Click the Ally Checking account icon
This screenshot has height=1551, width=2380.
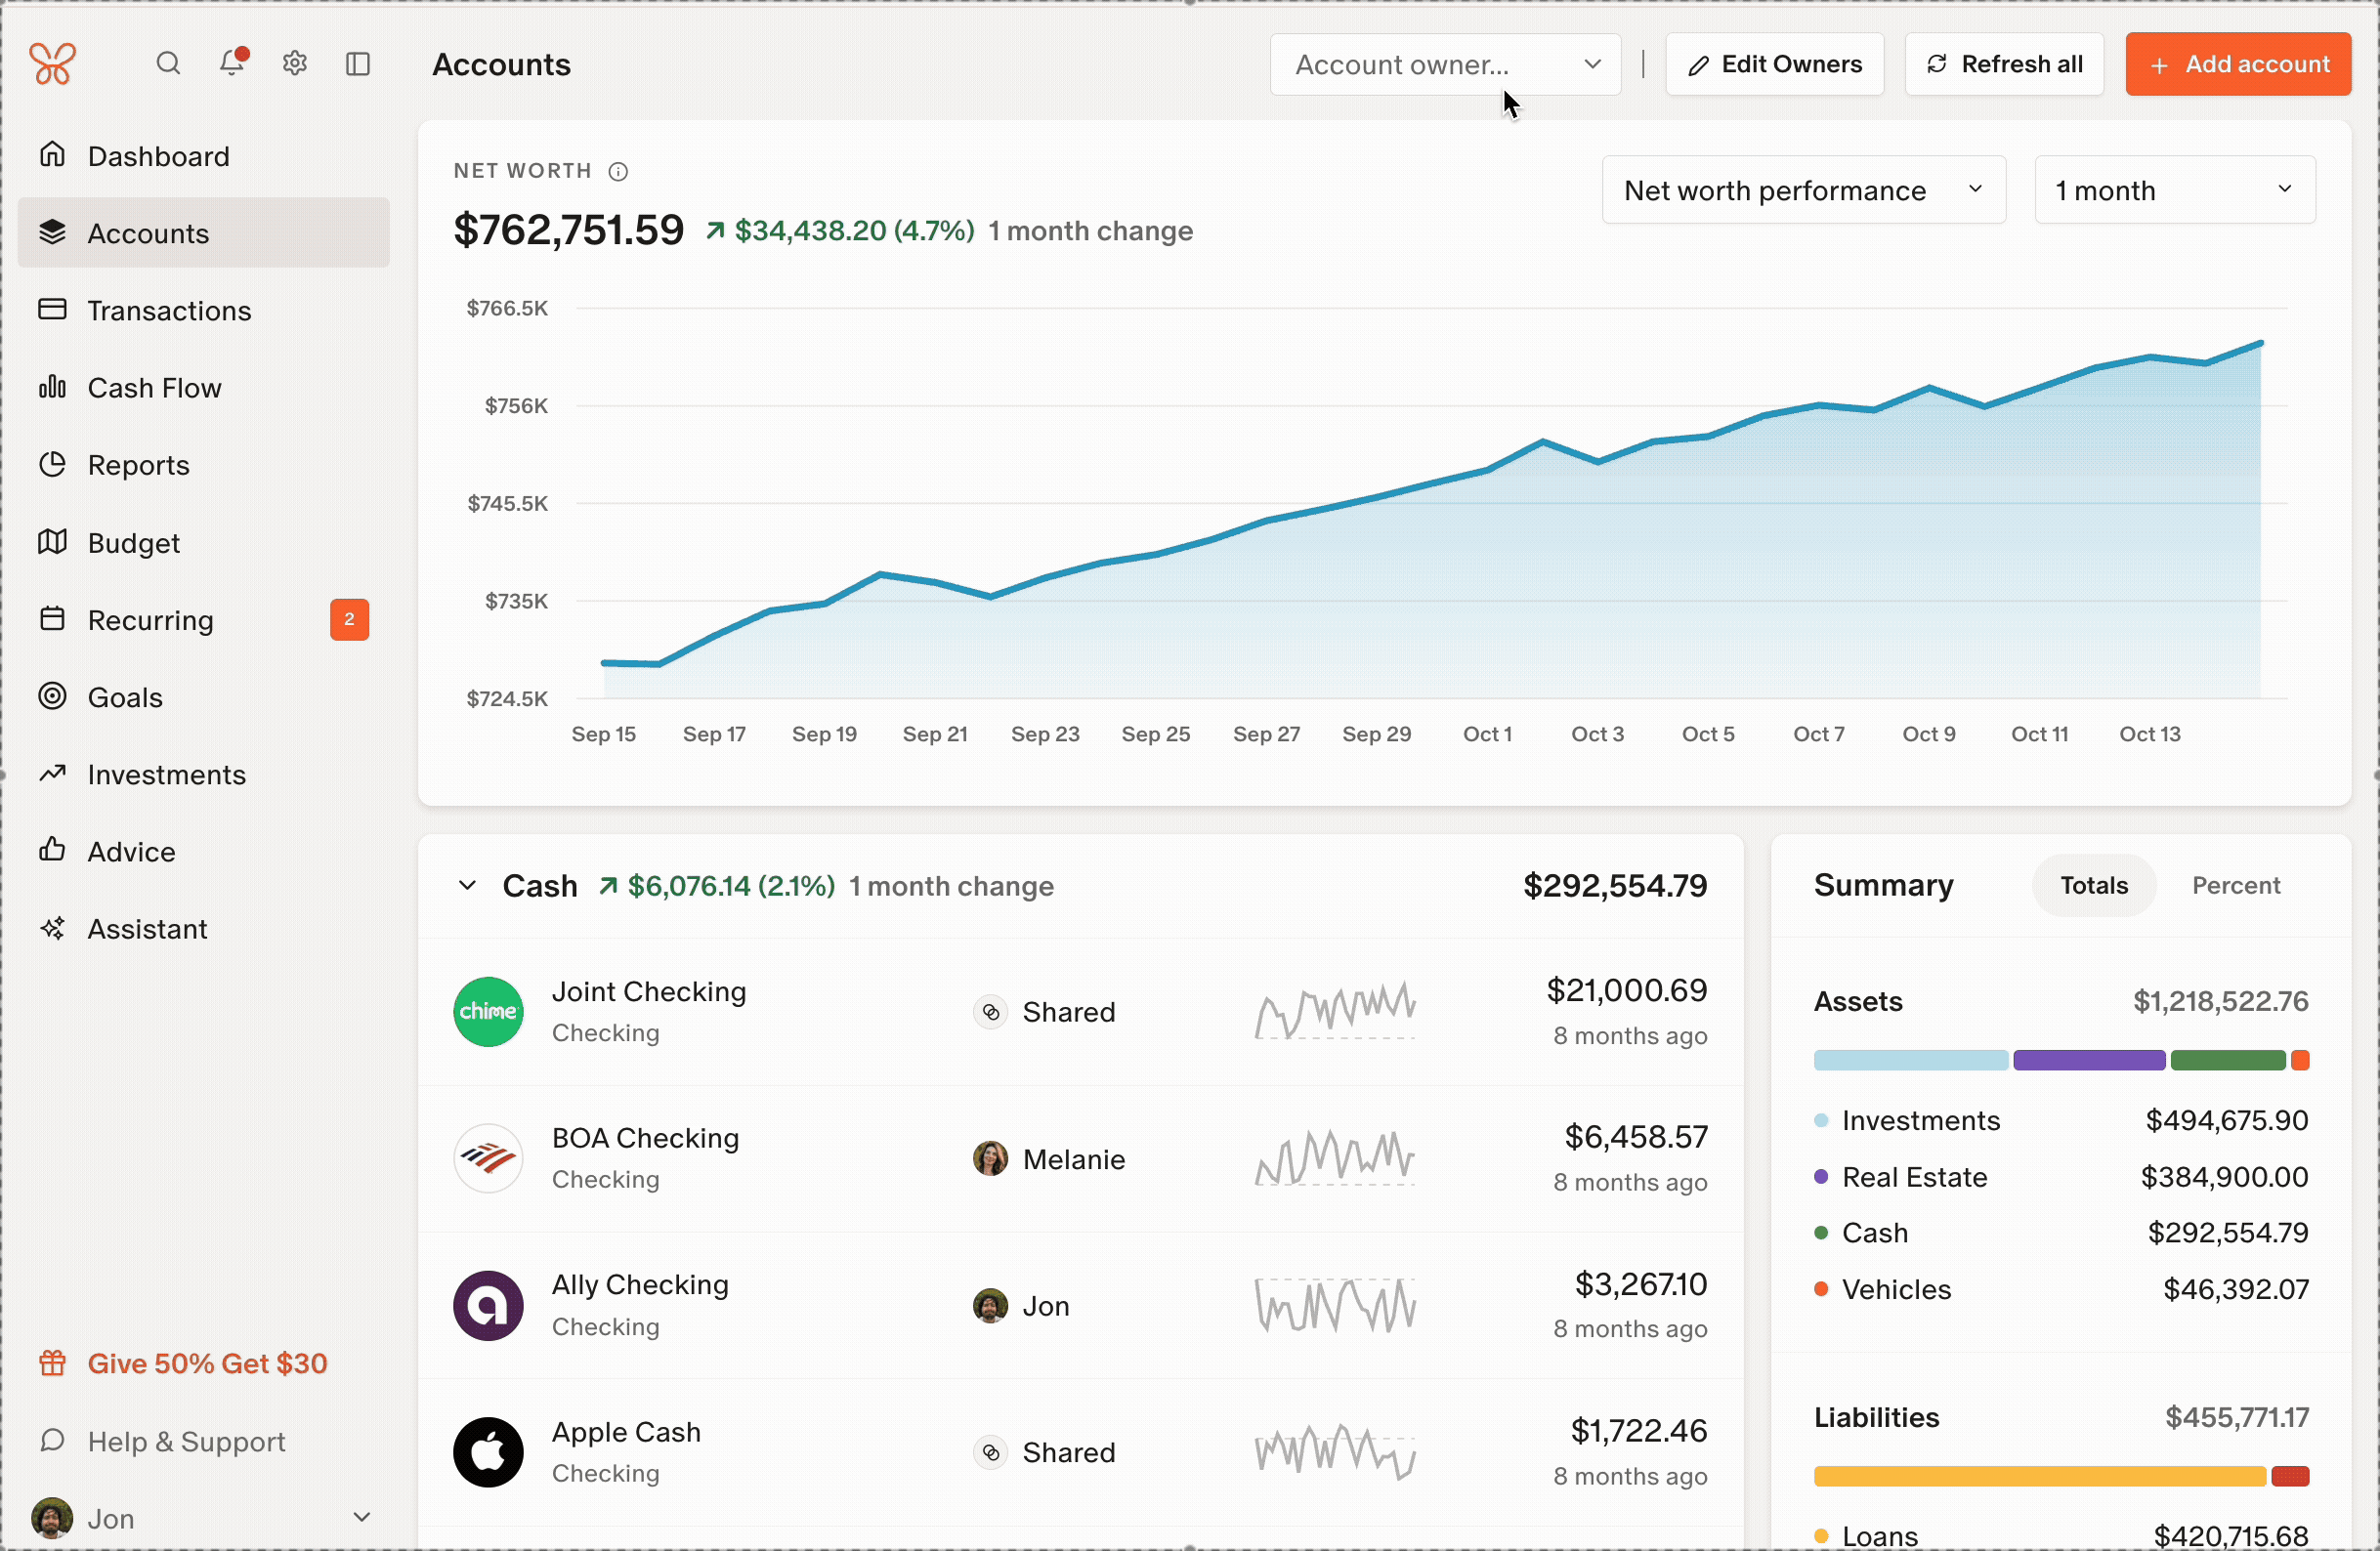tap(488, 1305)
